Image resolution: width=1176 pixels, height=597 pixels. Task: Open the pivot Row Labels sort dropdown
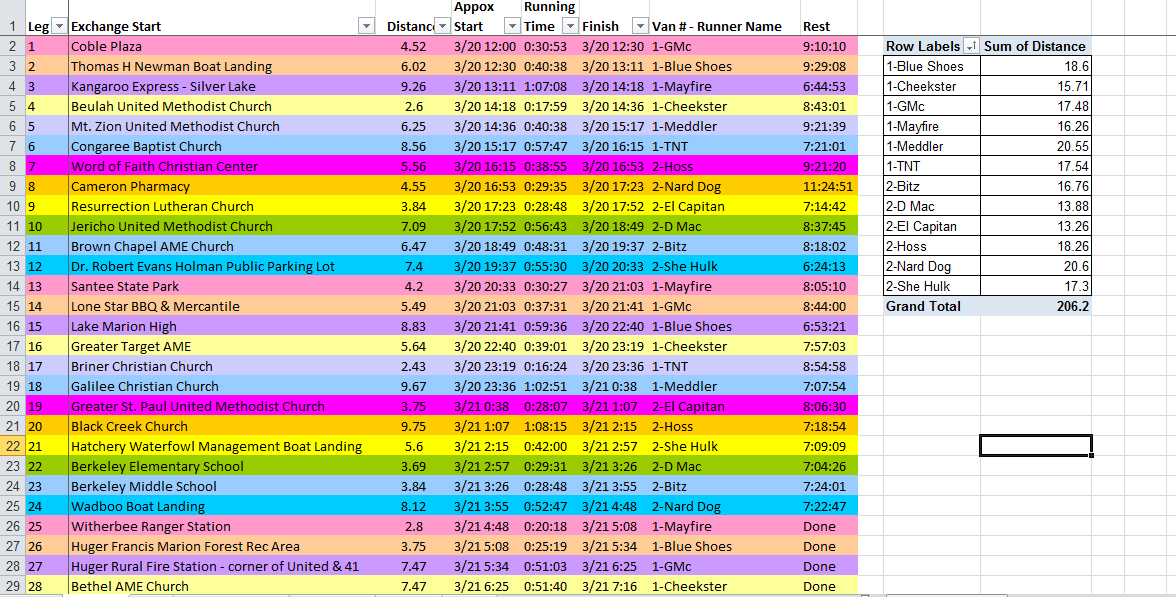(x=970, y=46)
